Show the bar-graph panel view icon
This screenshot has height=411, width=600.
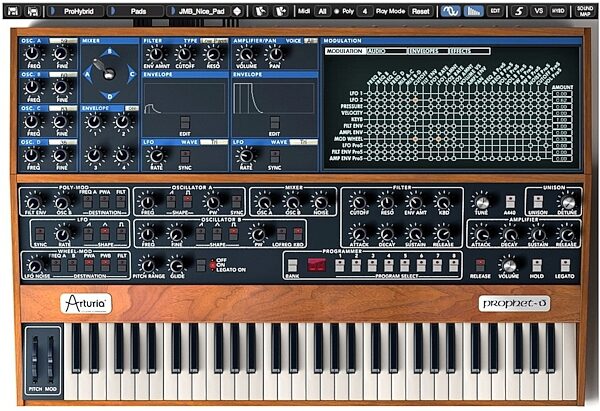click(473, 11)
